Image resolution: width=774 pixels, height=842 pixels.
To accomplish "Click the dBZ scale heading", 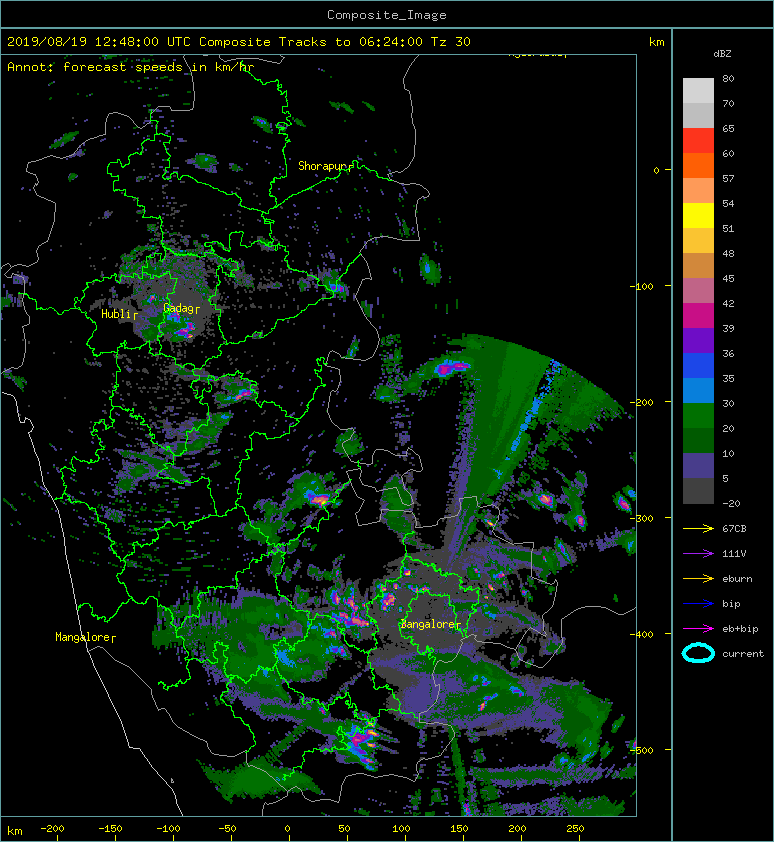I will pyautogui.click(x=722, y=54).
